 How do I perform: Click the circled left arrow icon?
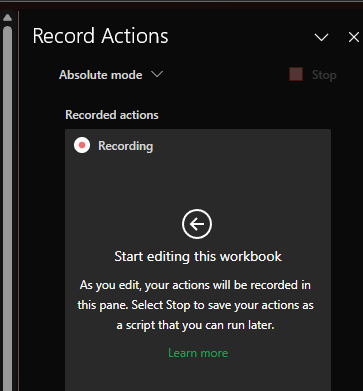coord(197,224)
